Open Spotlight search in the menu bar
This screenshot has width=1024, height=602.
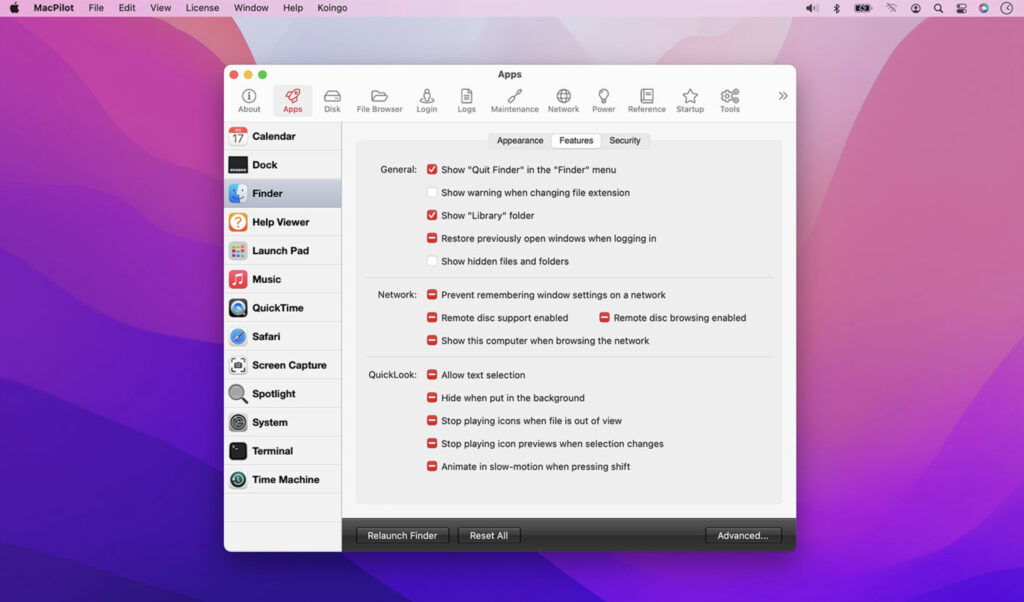coord(938,8)
